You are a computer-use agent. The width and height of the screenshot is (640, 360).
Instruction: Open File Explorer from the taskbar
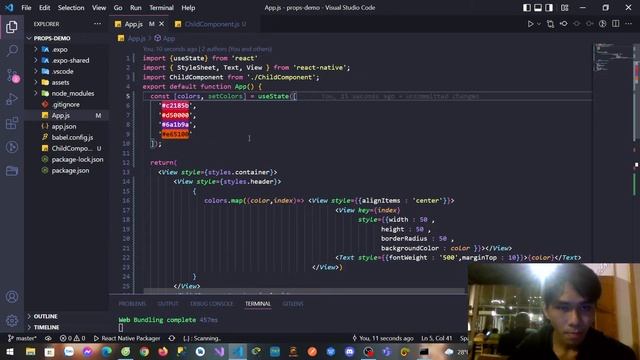tap(30, 351)
